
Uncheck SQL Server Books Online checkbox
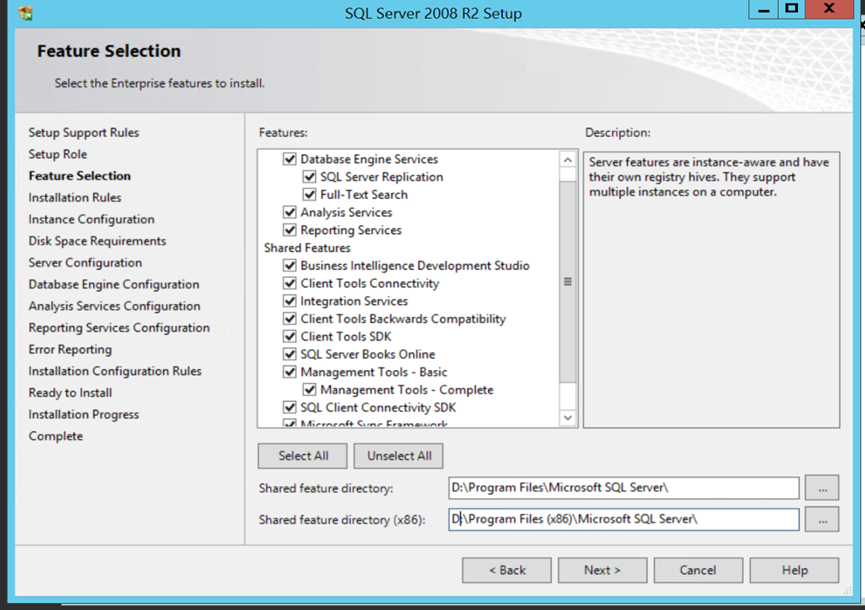(290, 354)
